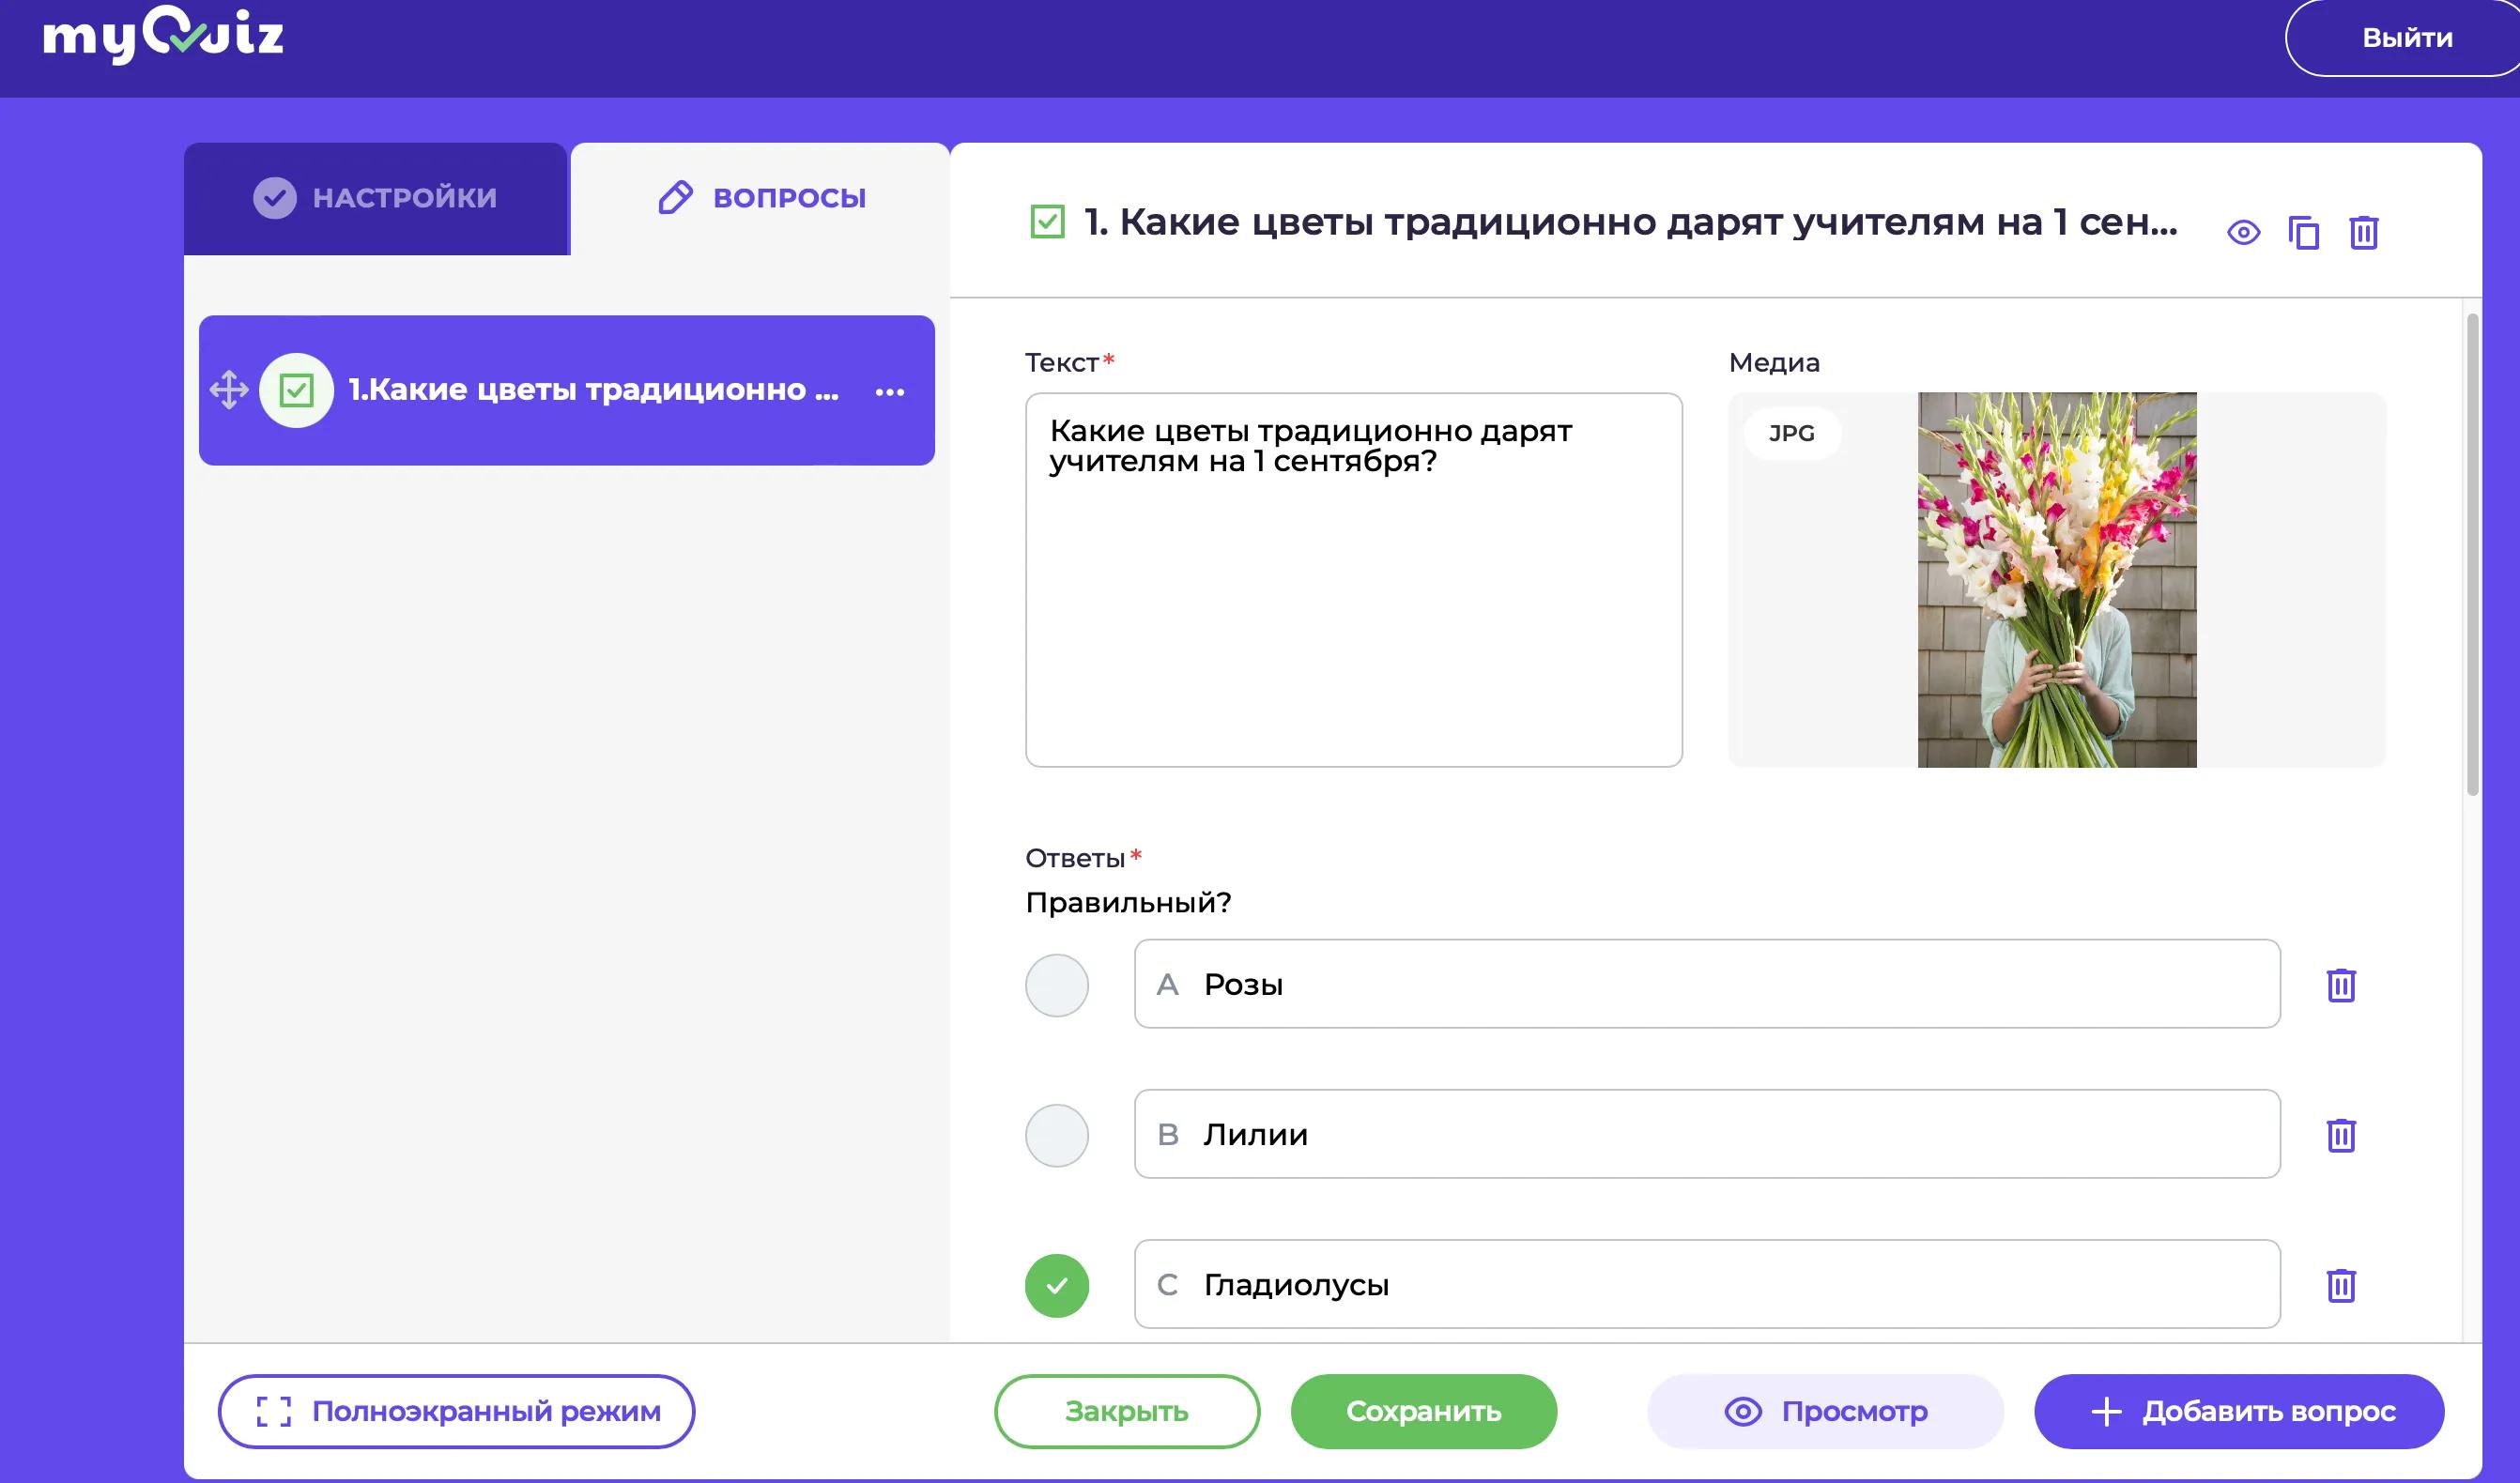Screen dimensions: 2520x1483
Task: Click the eye preview icon in question header
Action: (x=2243, y=233)
